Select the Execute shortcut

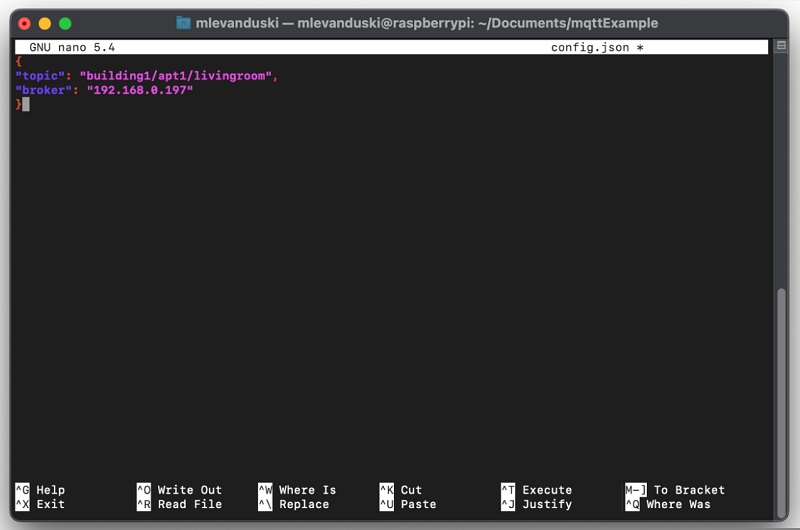pos(547,490)
